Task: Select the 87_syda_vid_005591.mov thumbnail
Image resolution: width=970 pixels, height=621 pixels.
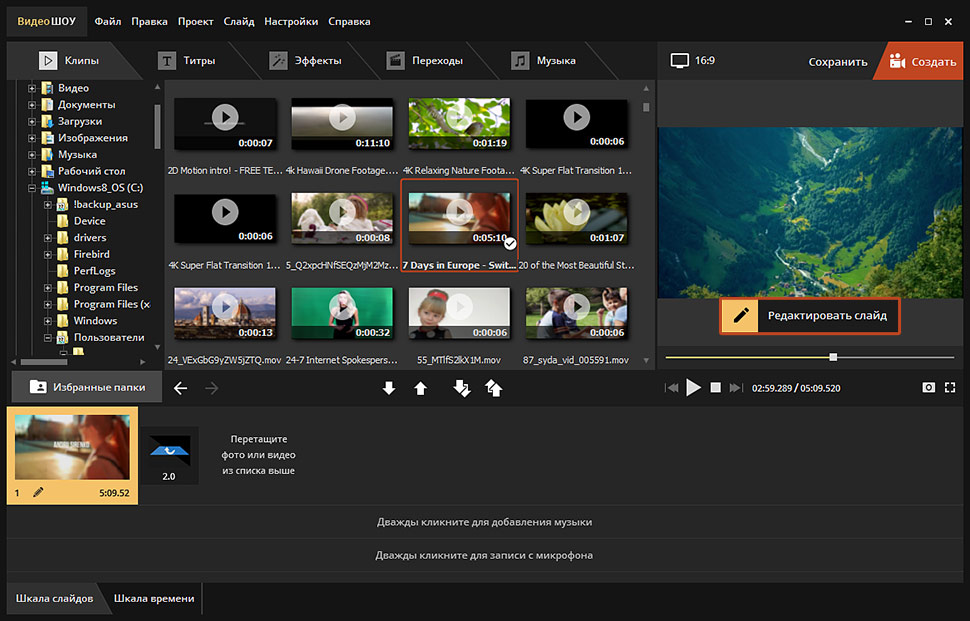Action: coord(577,314)
